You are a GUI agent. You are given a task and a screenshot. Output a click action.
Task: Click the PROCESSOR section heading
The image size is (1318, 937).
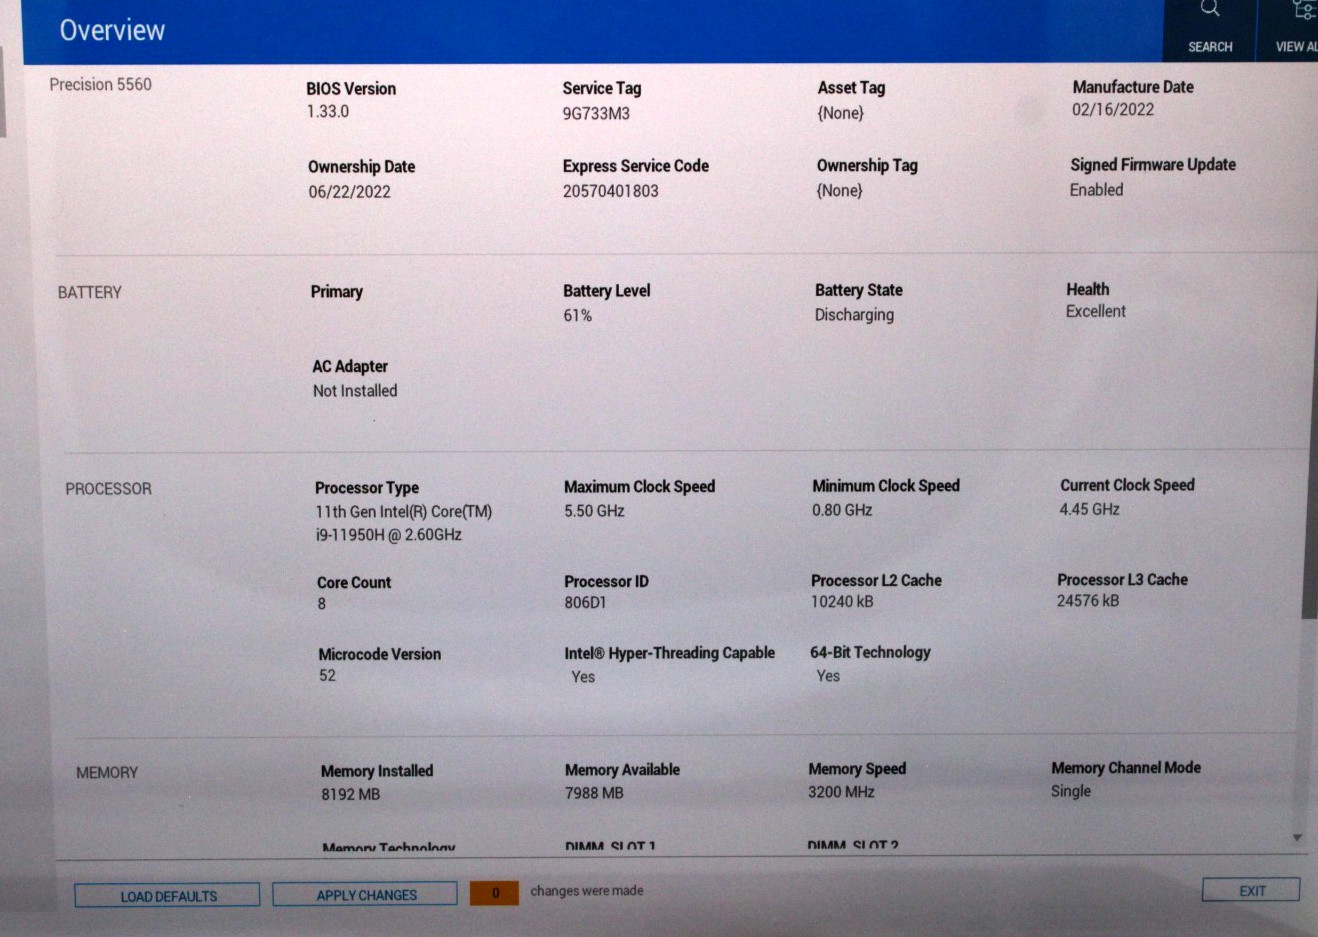coord(108,489)
